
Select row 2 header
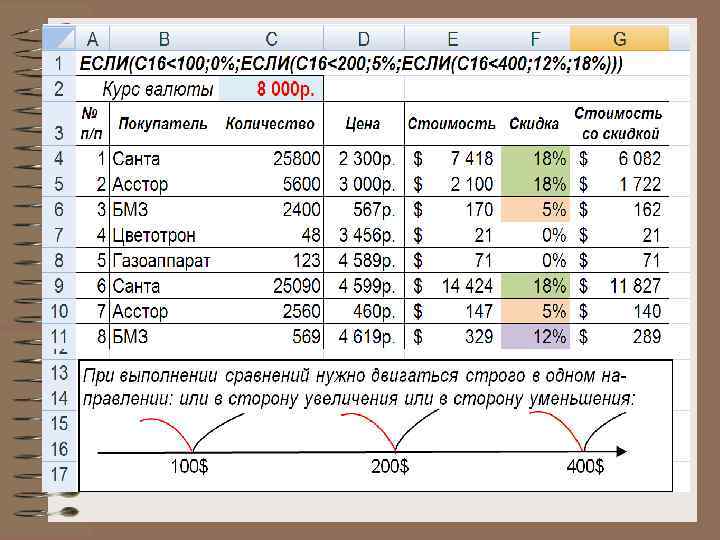click(x=60, y=88)
